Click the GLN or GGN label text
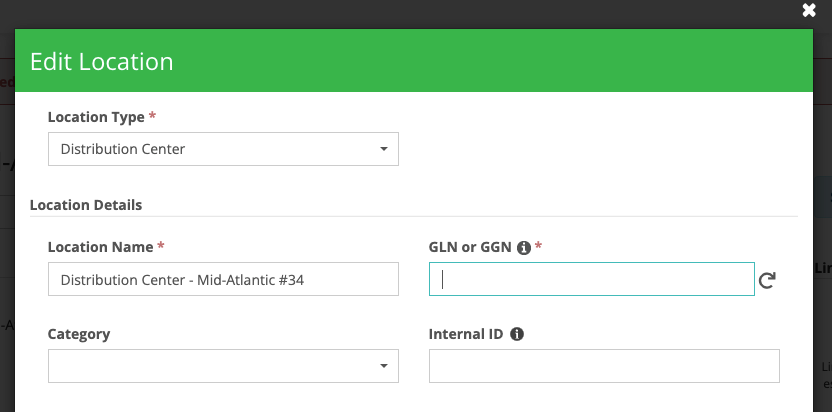Image resolution: width=832 pixels, height=412 pixels. point(471,247)
